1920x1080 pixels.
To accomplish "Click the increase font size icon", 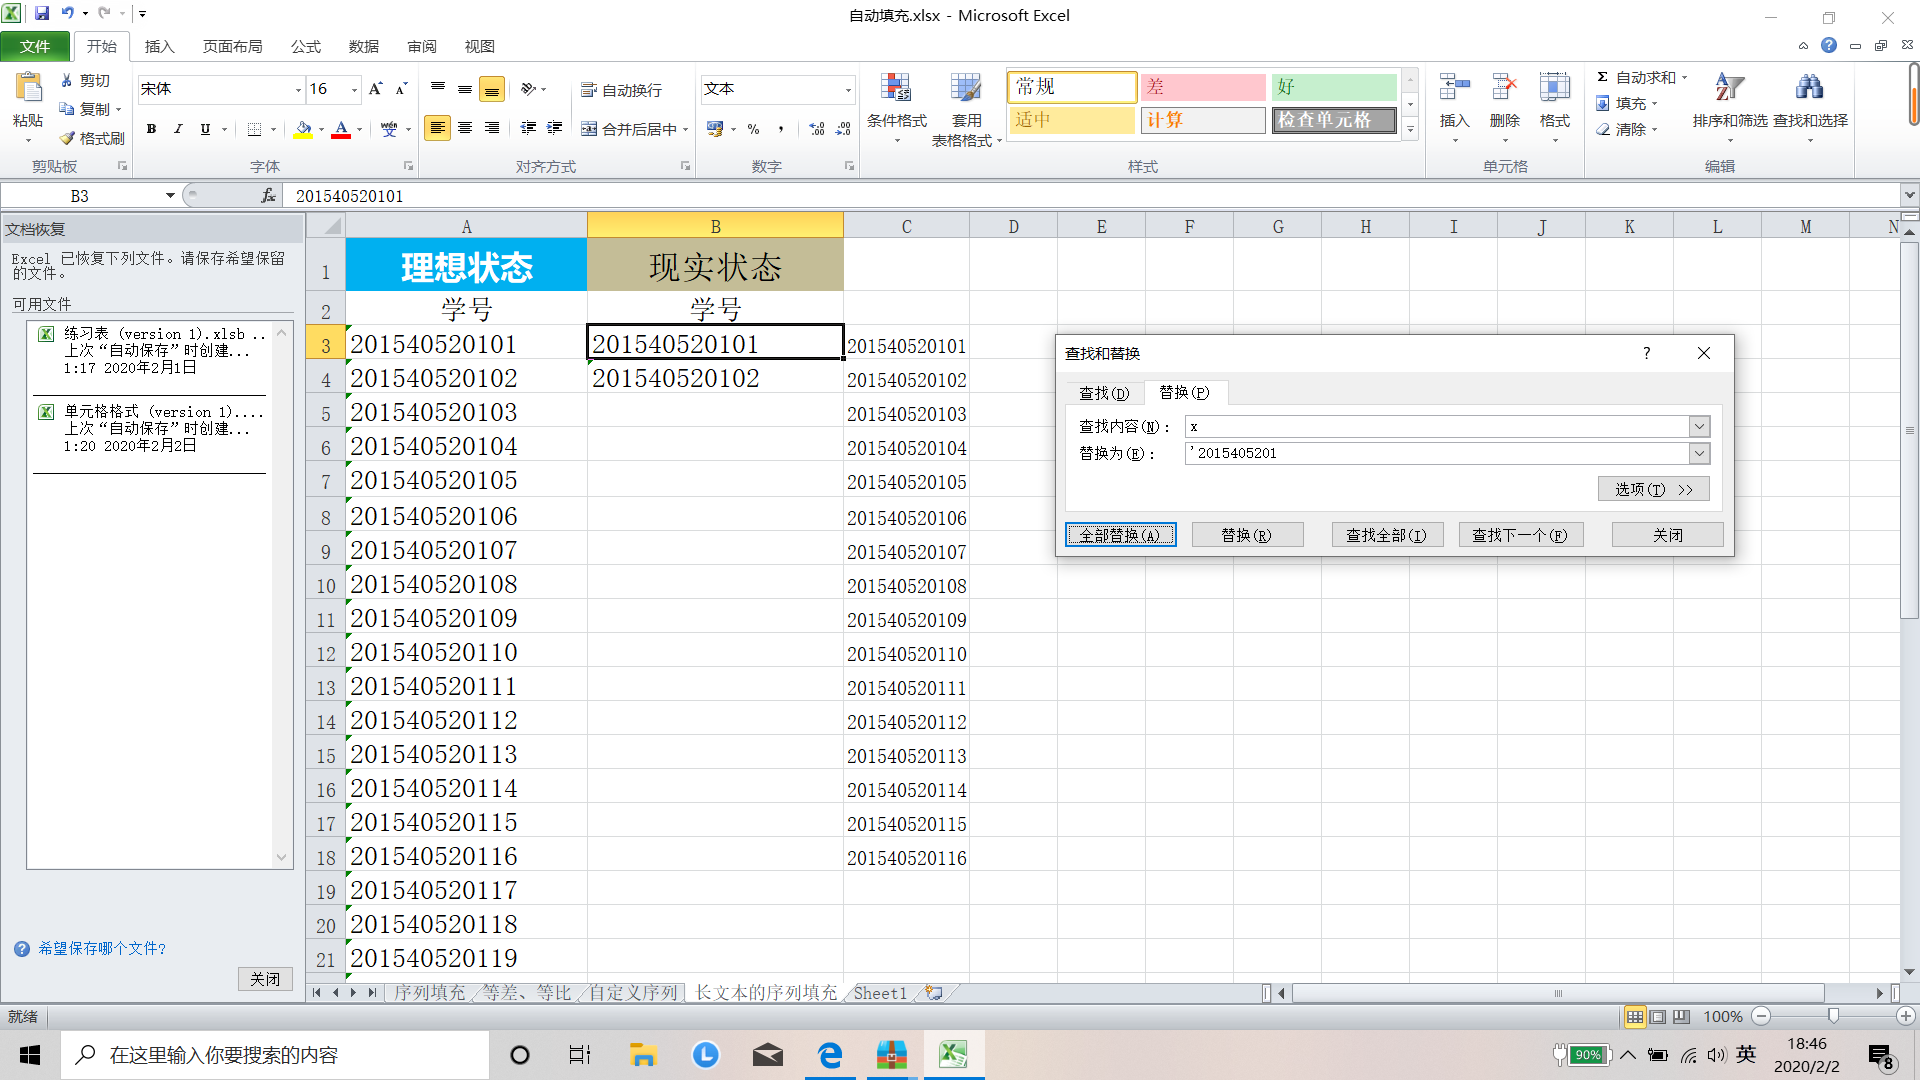I will pyautogui.click(x=376, y=89).
